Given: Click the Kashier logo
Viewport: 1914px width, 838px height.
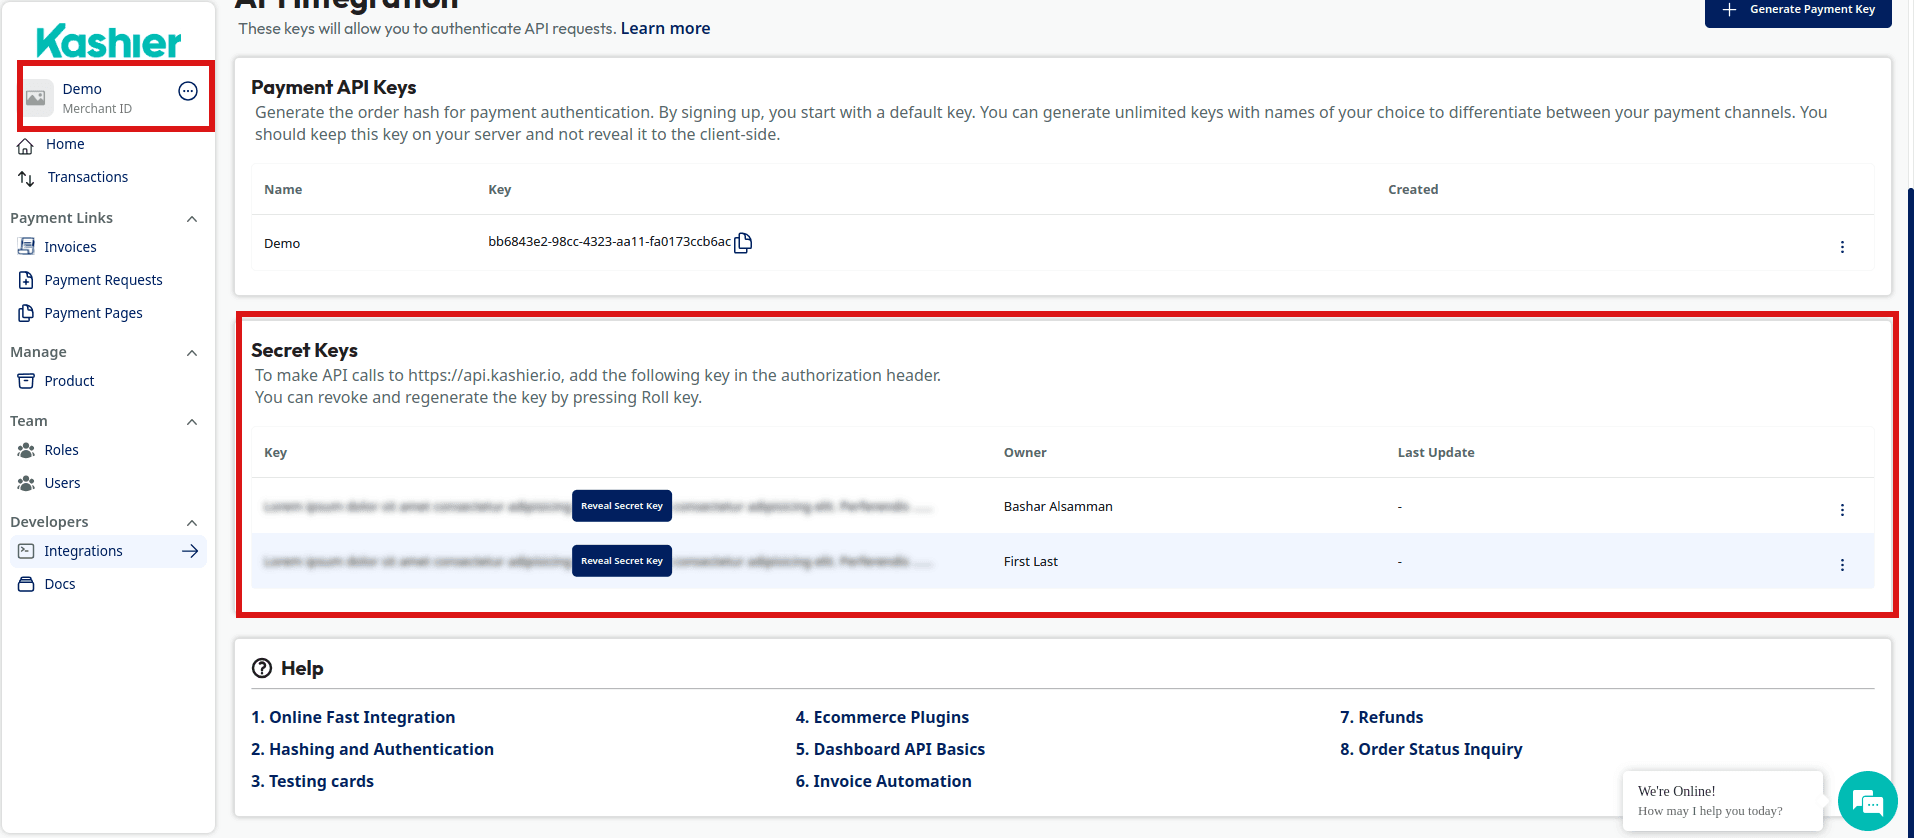Looking at the screenshot, I should (109, 42).
